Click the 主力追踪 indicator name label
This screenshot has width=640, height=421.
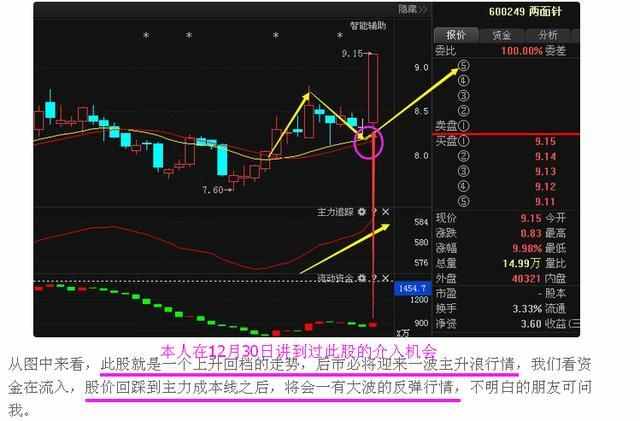click(x=335, y=213)
